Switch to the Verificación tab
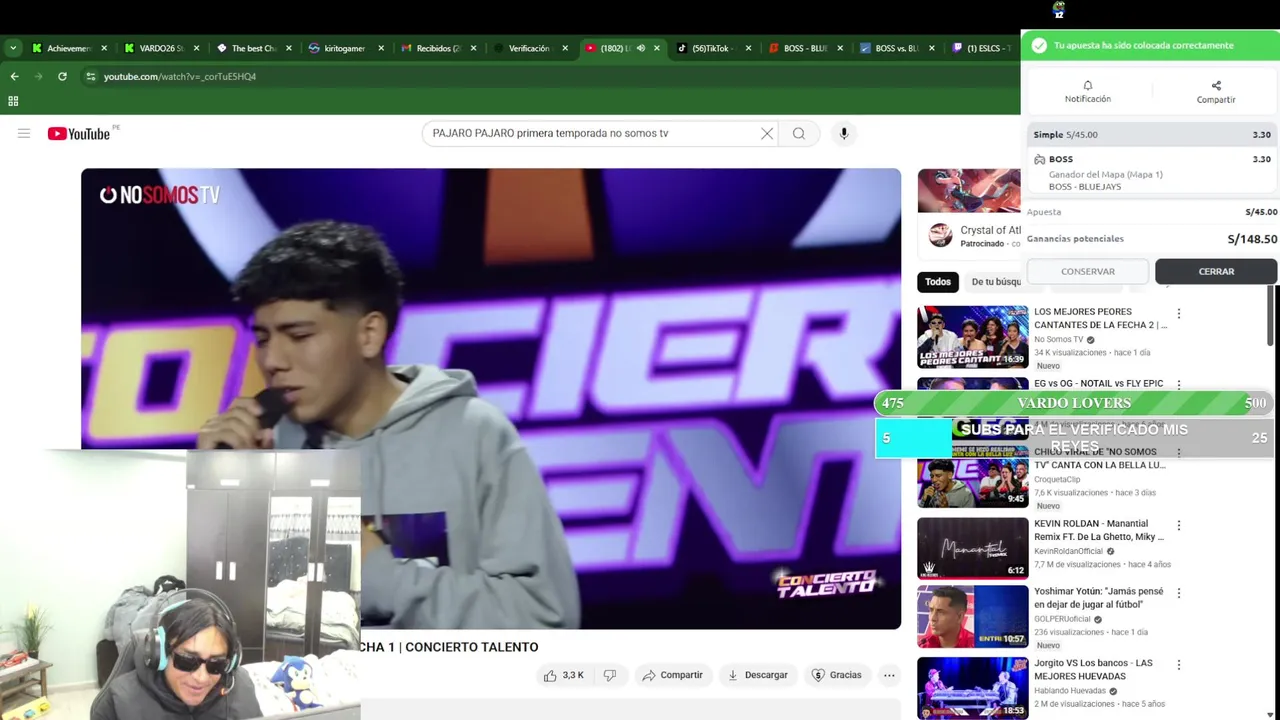Screen dimensions: 1280x720 coord(529,48)
